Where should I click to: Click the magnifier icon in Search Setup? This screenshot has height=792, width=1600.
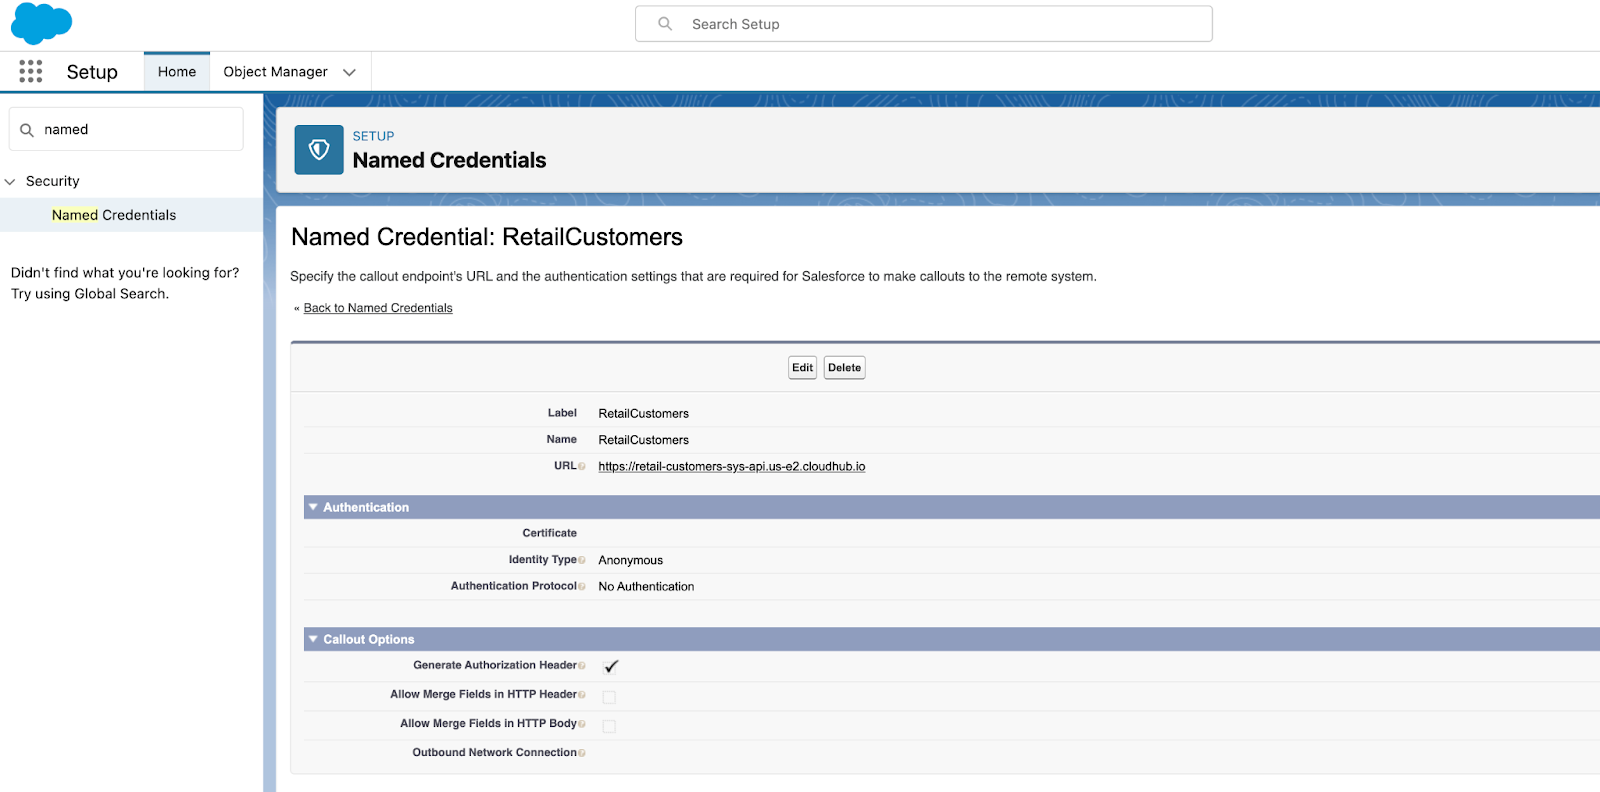pyautogui.click(x=665, y=24)
